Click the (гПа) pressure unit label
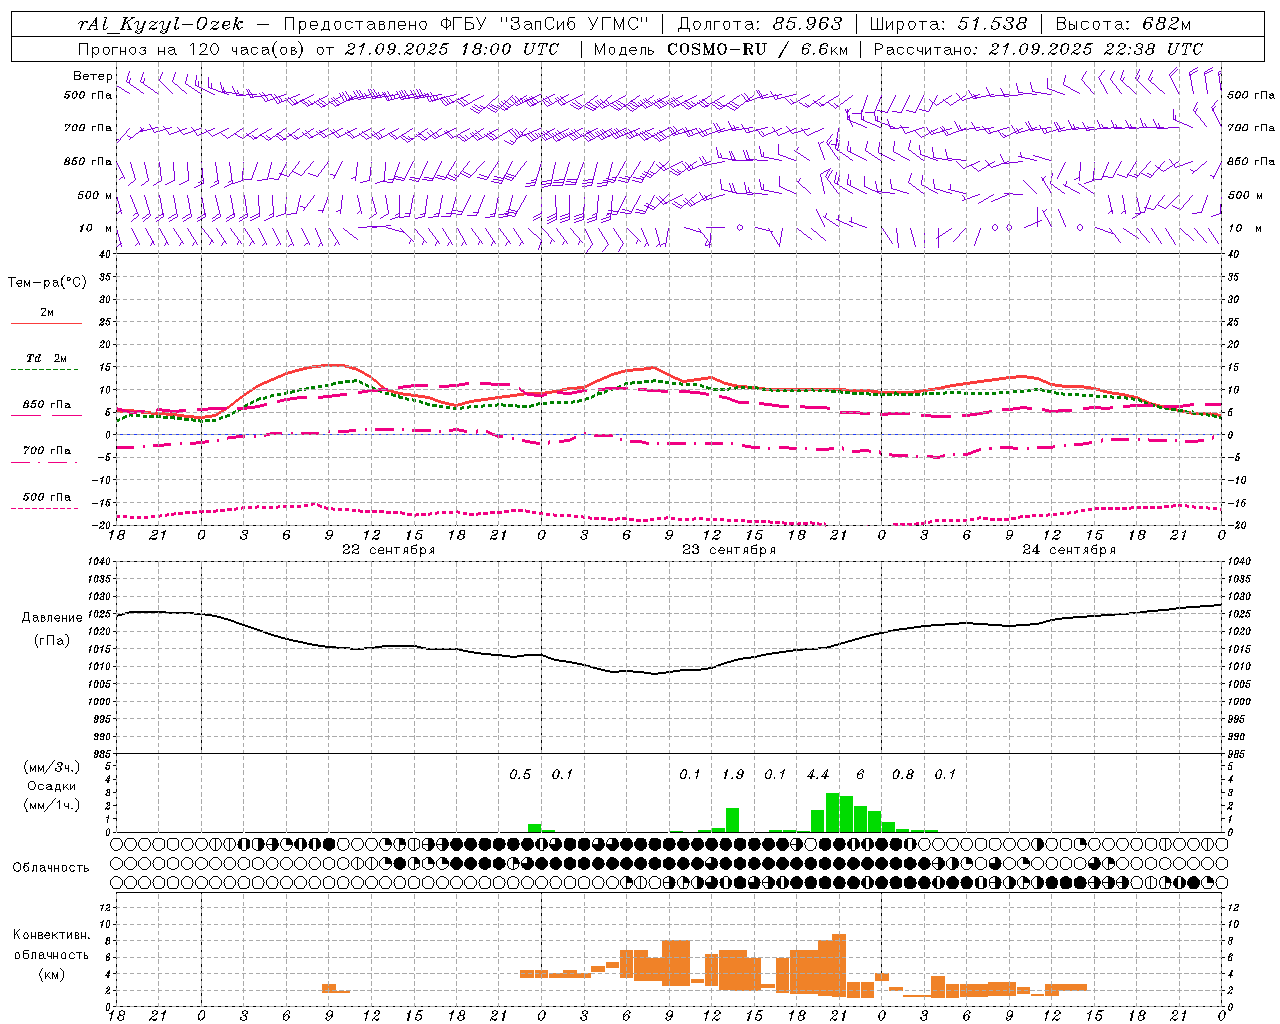Screen dimensions: 1280x1024 tap(52, 640)
